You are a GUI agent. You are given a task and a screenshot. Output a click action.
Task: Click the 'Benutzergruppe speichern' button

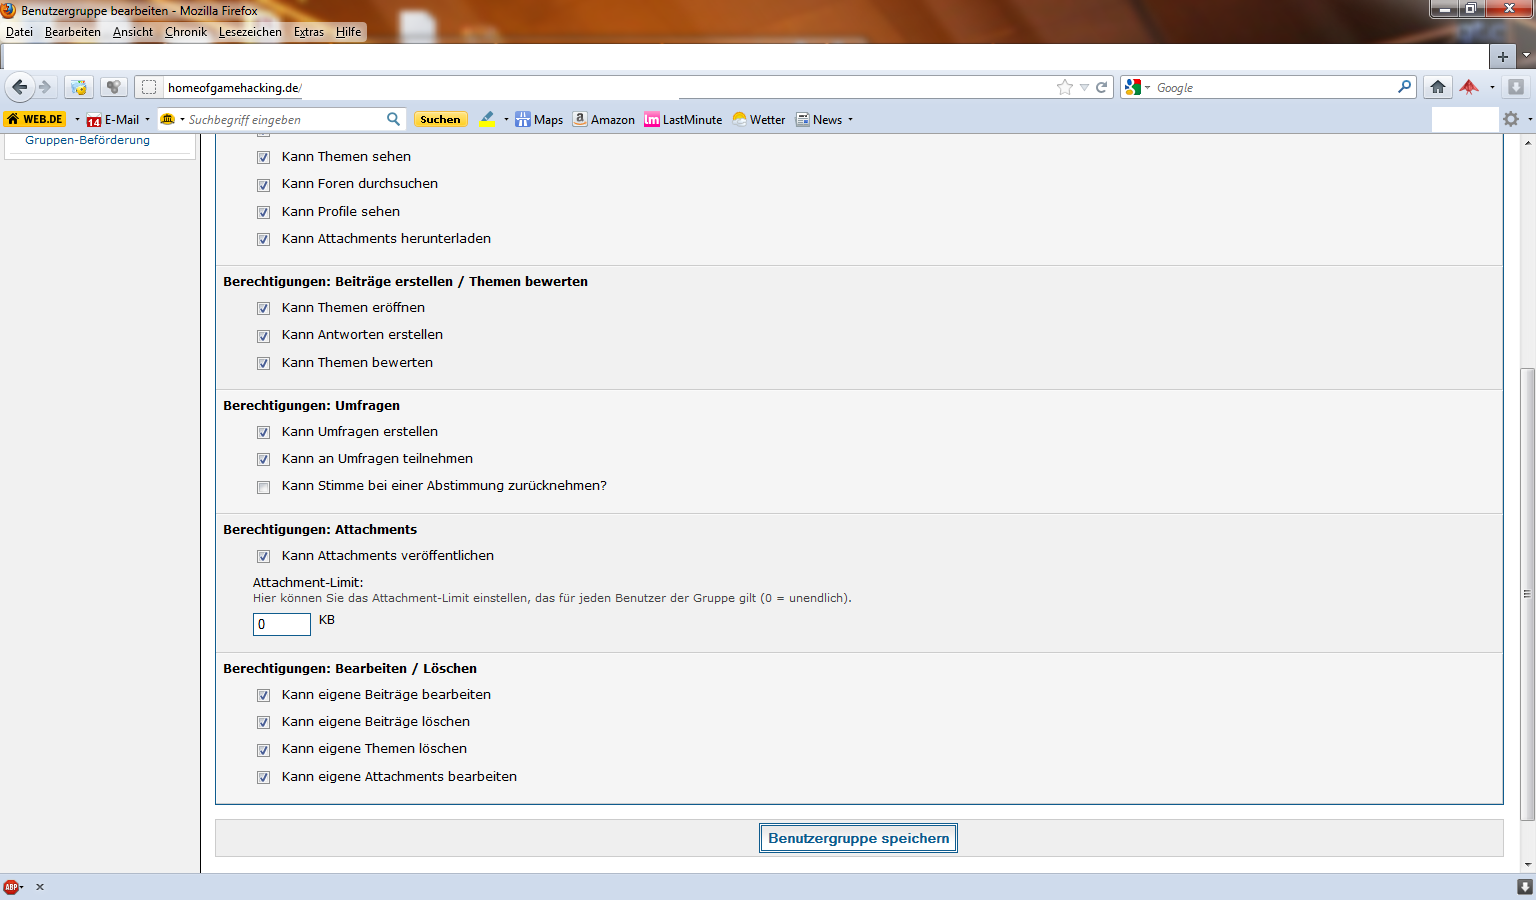point(858,838)
